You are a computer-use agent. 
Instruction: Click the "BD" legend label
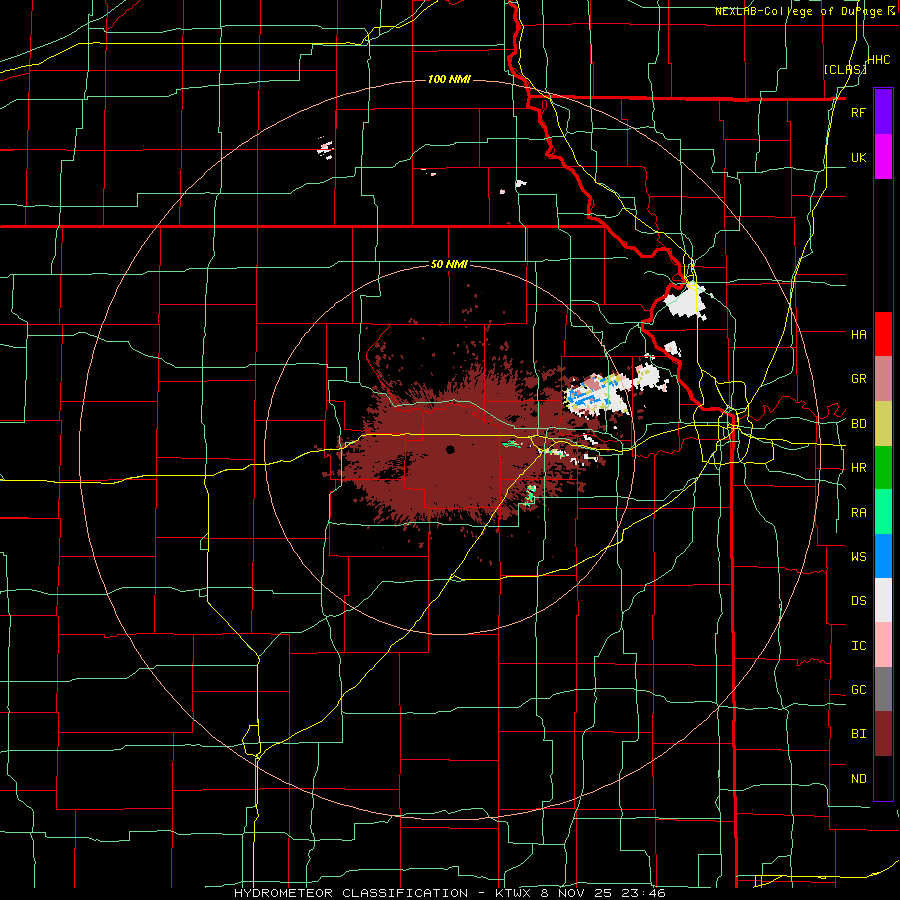tap(858, 424)
